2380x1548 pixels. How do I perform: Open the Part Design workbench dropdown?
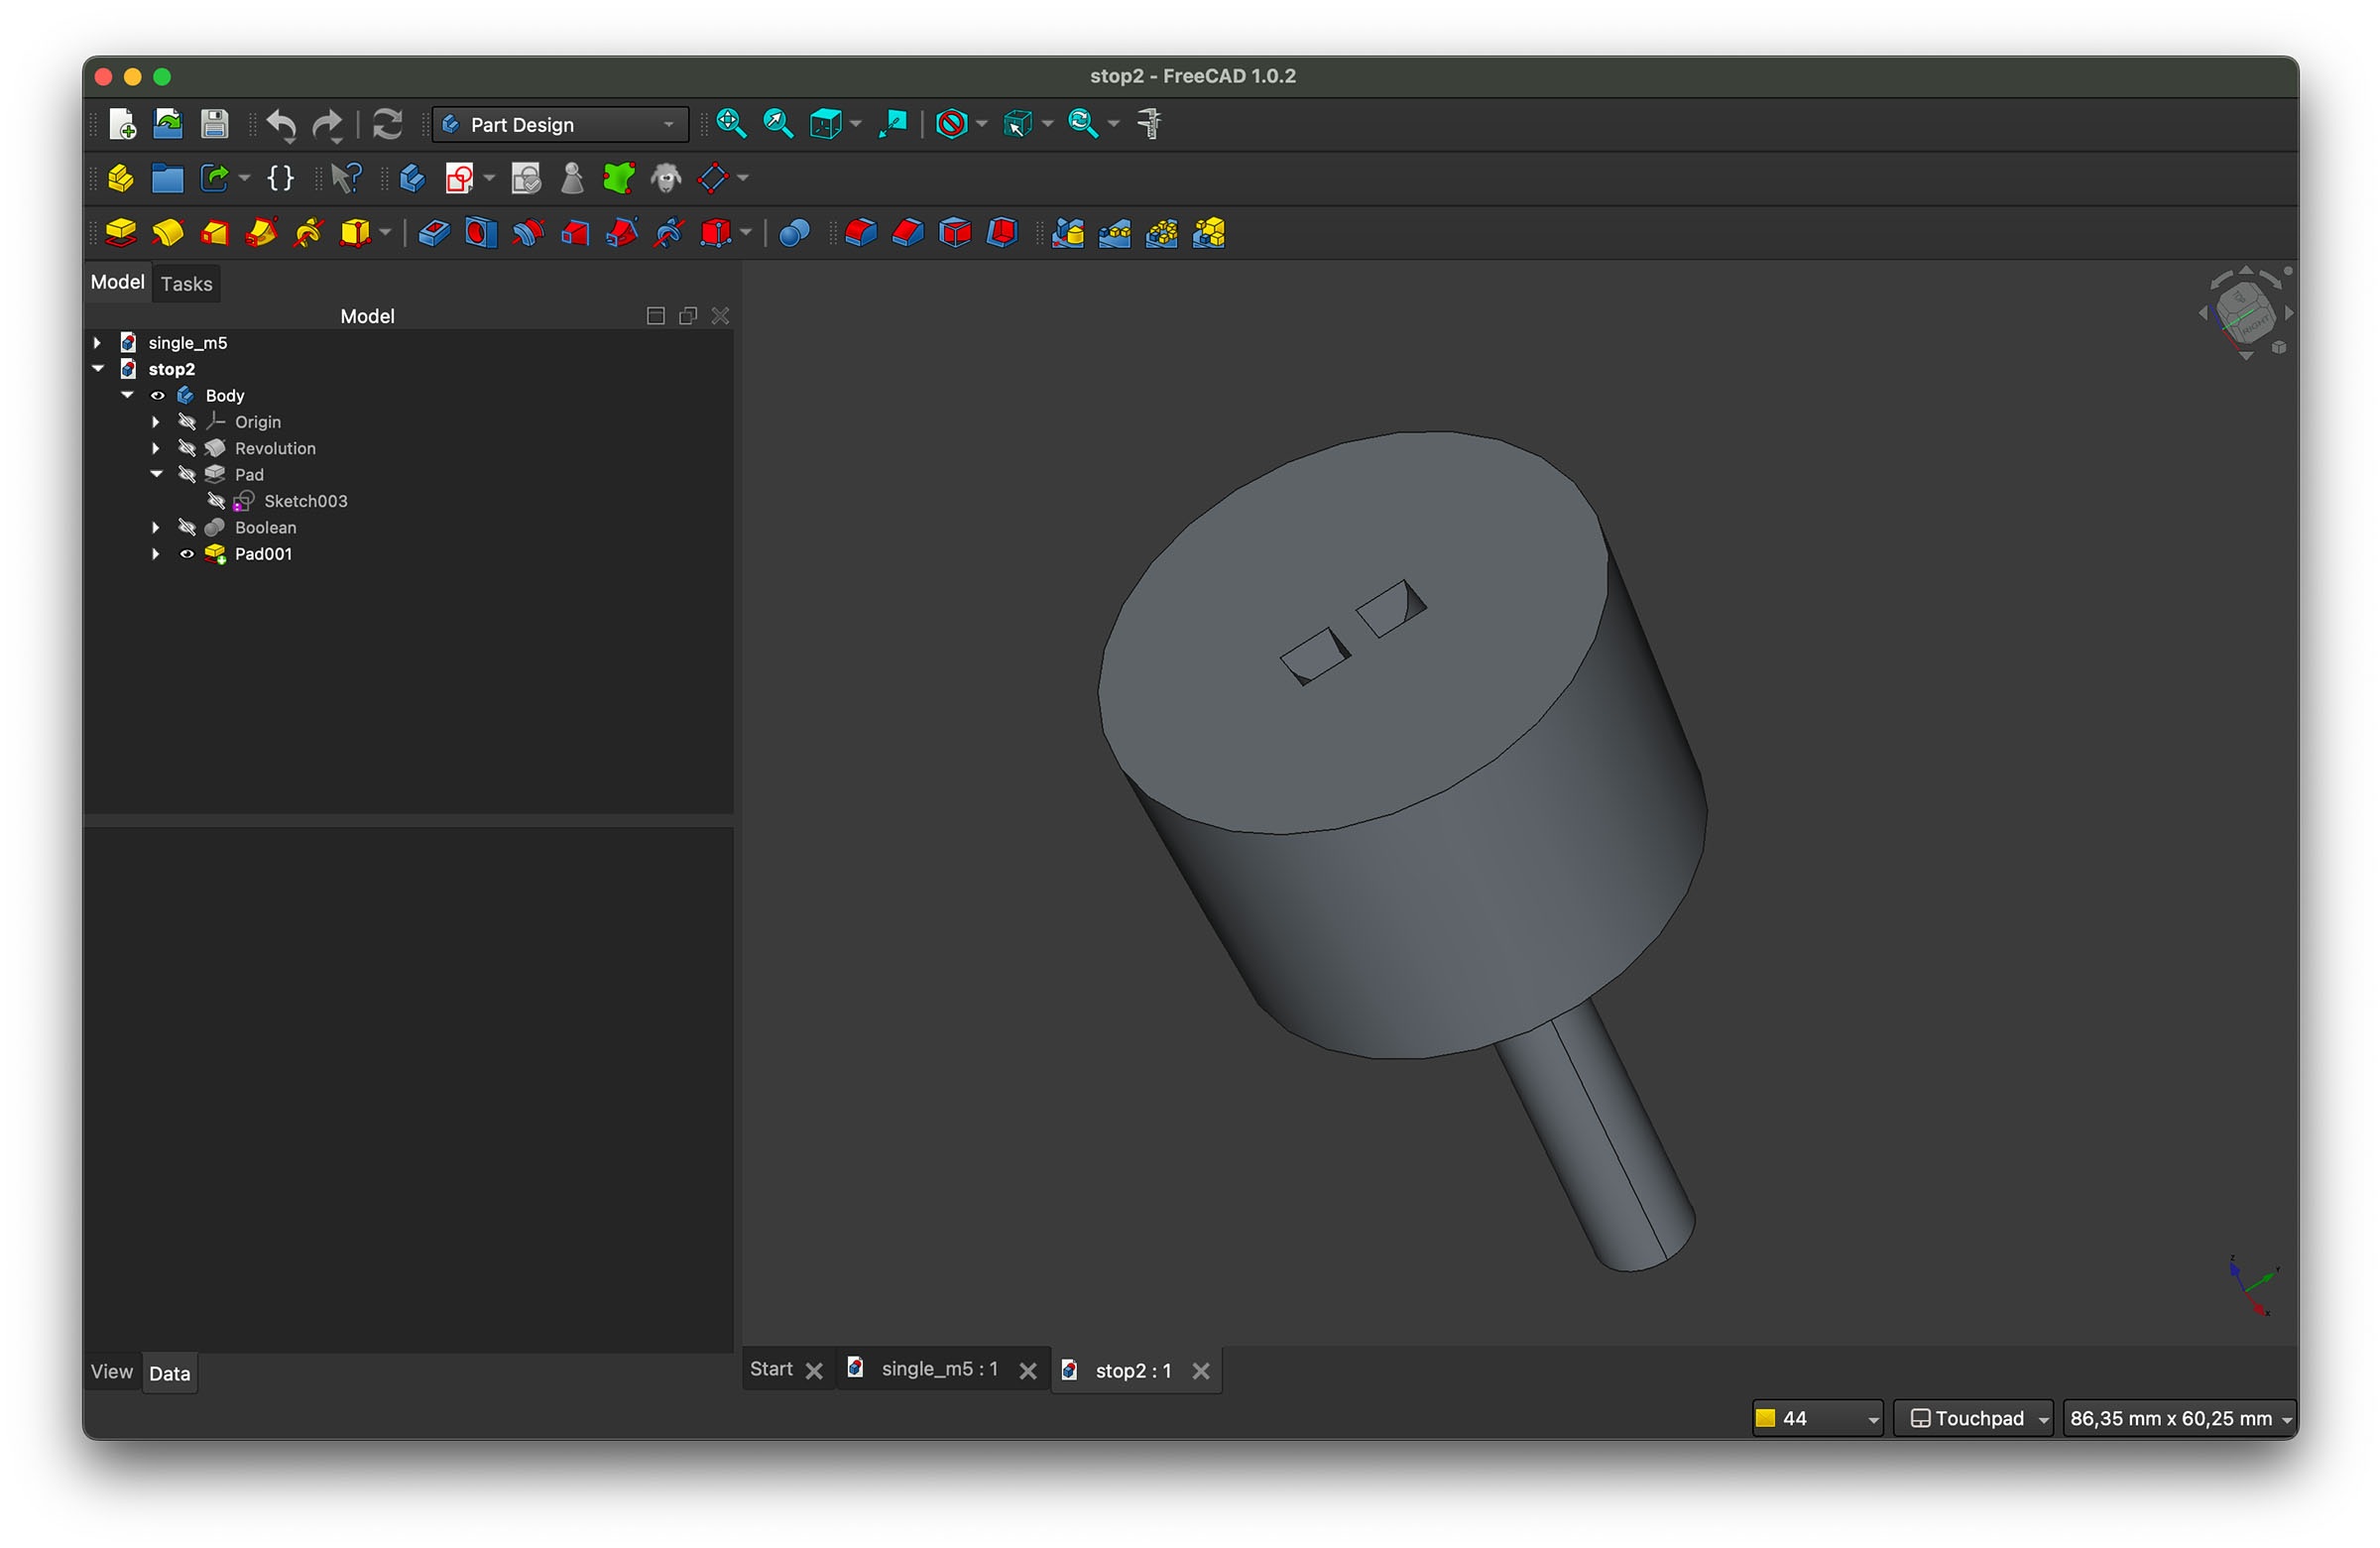[x=560, y=125]
